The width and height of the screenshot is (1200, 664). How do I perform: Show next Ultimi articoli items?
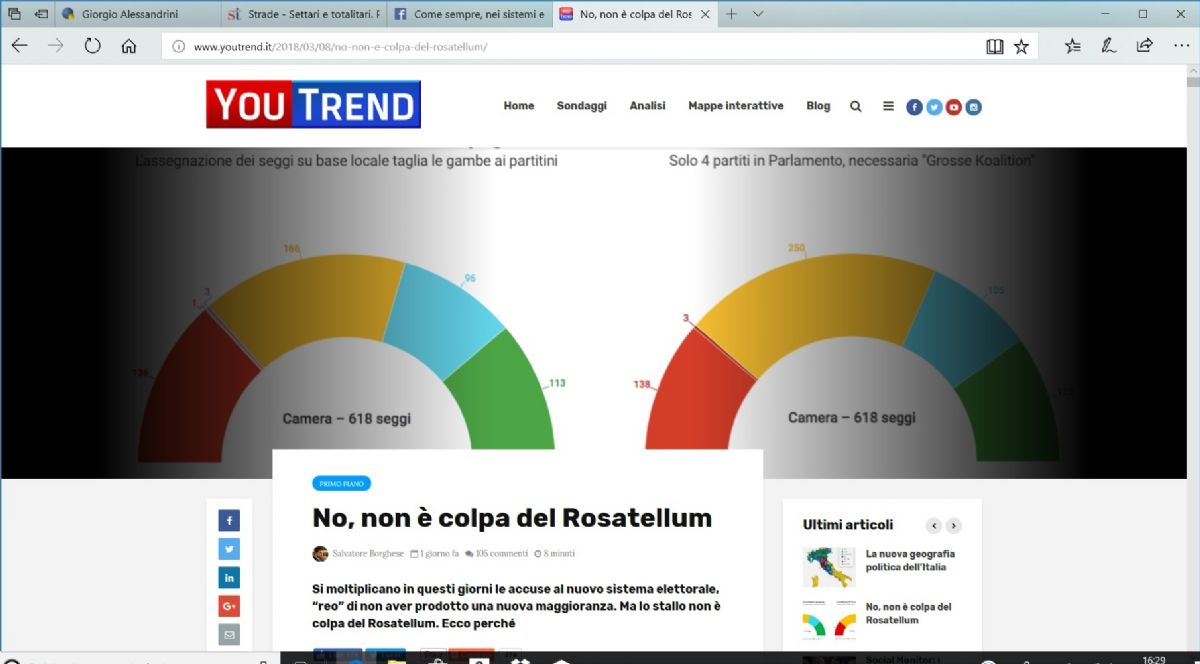953,526
